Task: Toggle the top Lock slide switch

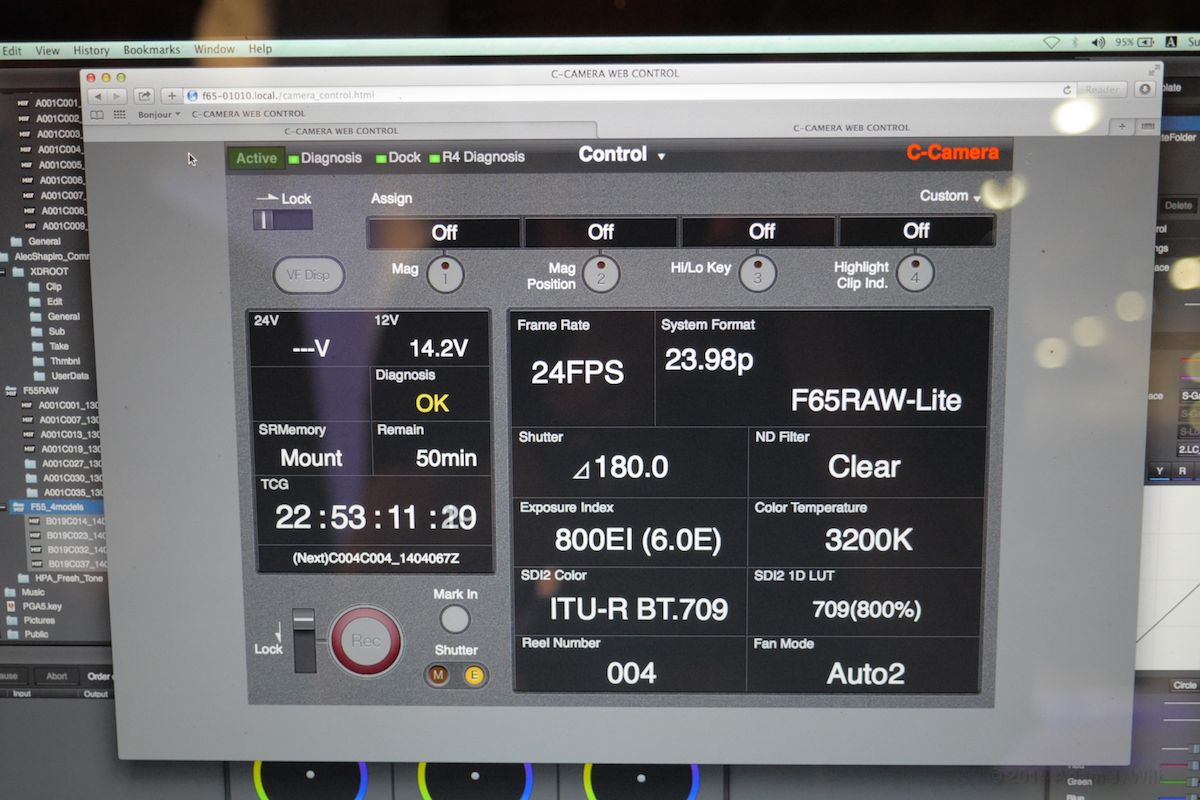Action: tap(282, 220)
